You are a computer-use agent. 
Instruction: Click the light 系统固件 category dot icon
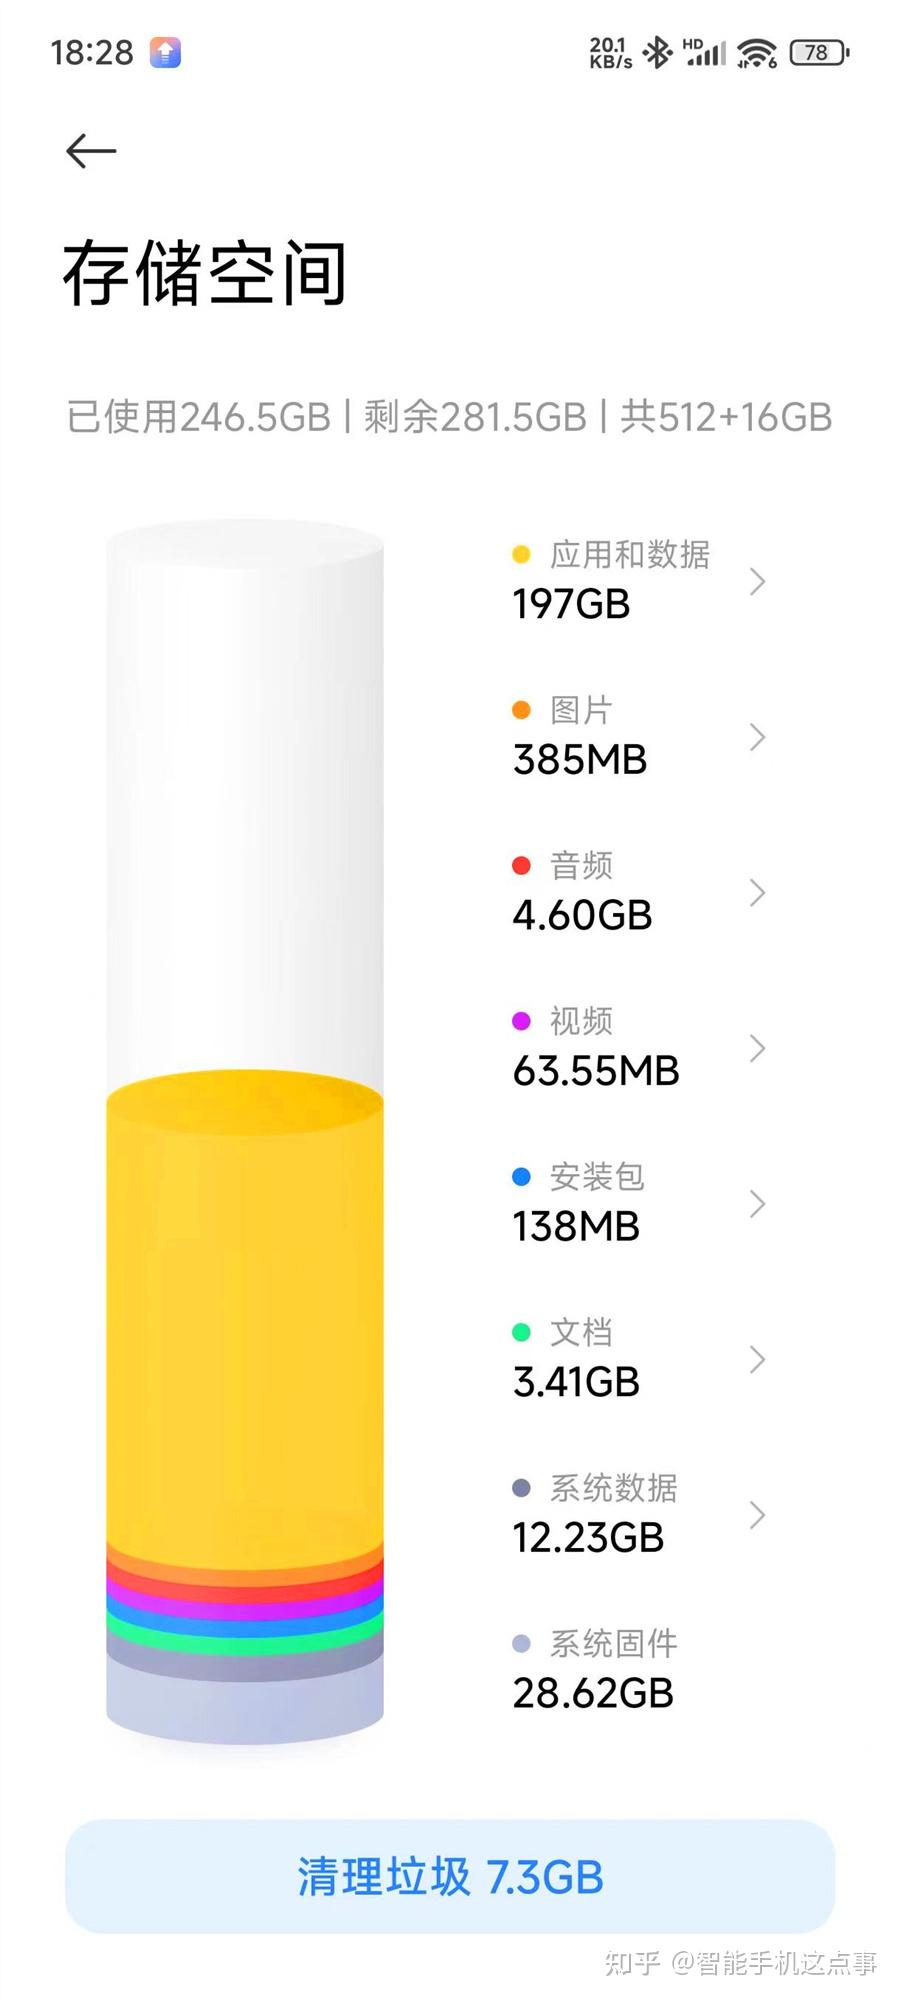(522, 1642)
